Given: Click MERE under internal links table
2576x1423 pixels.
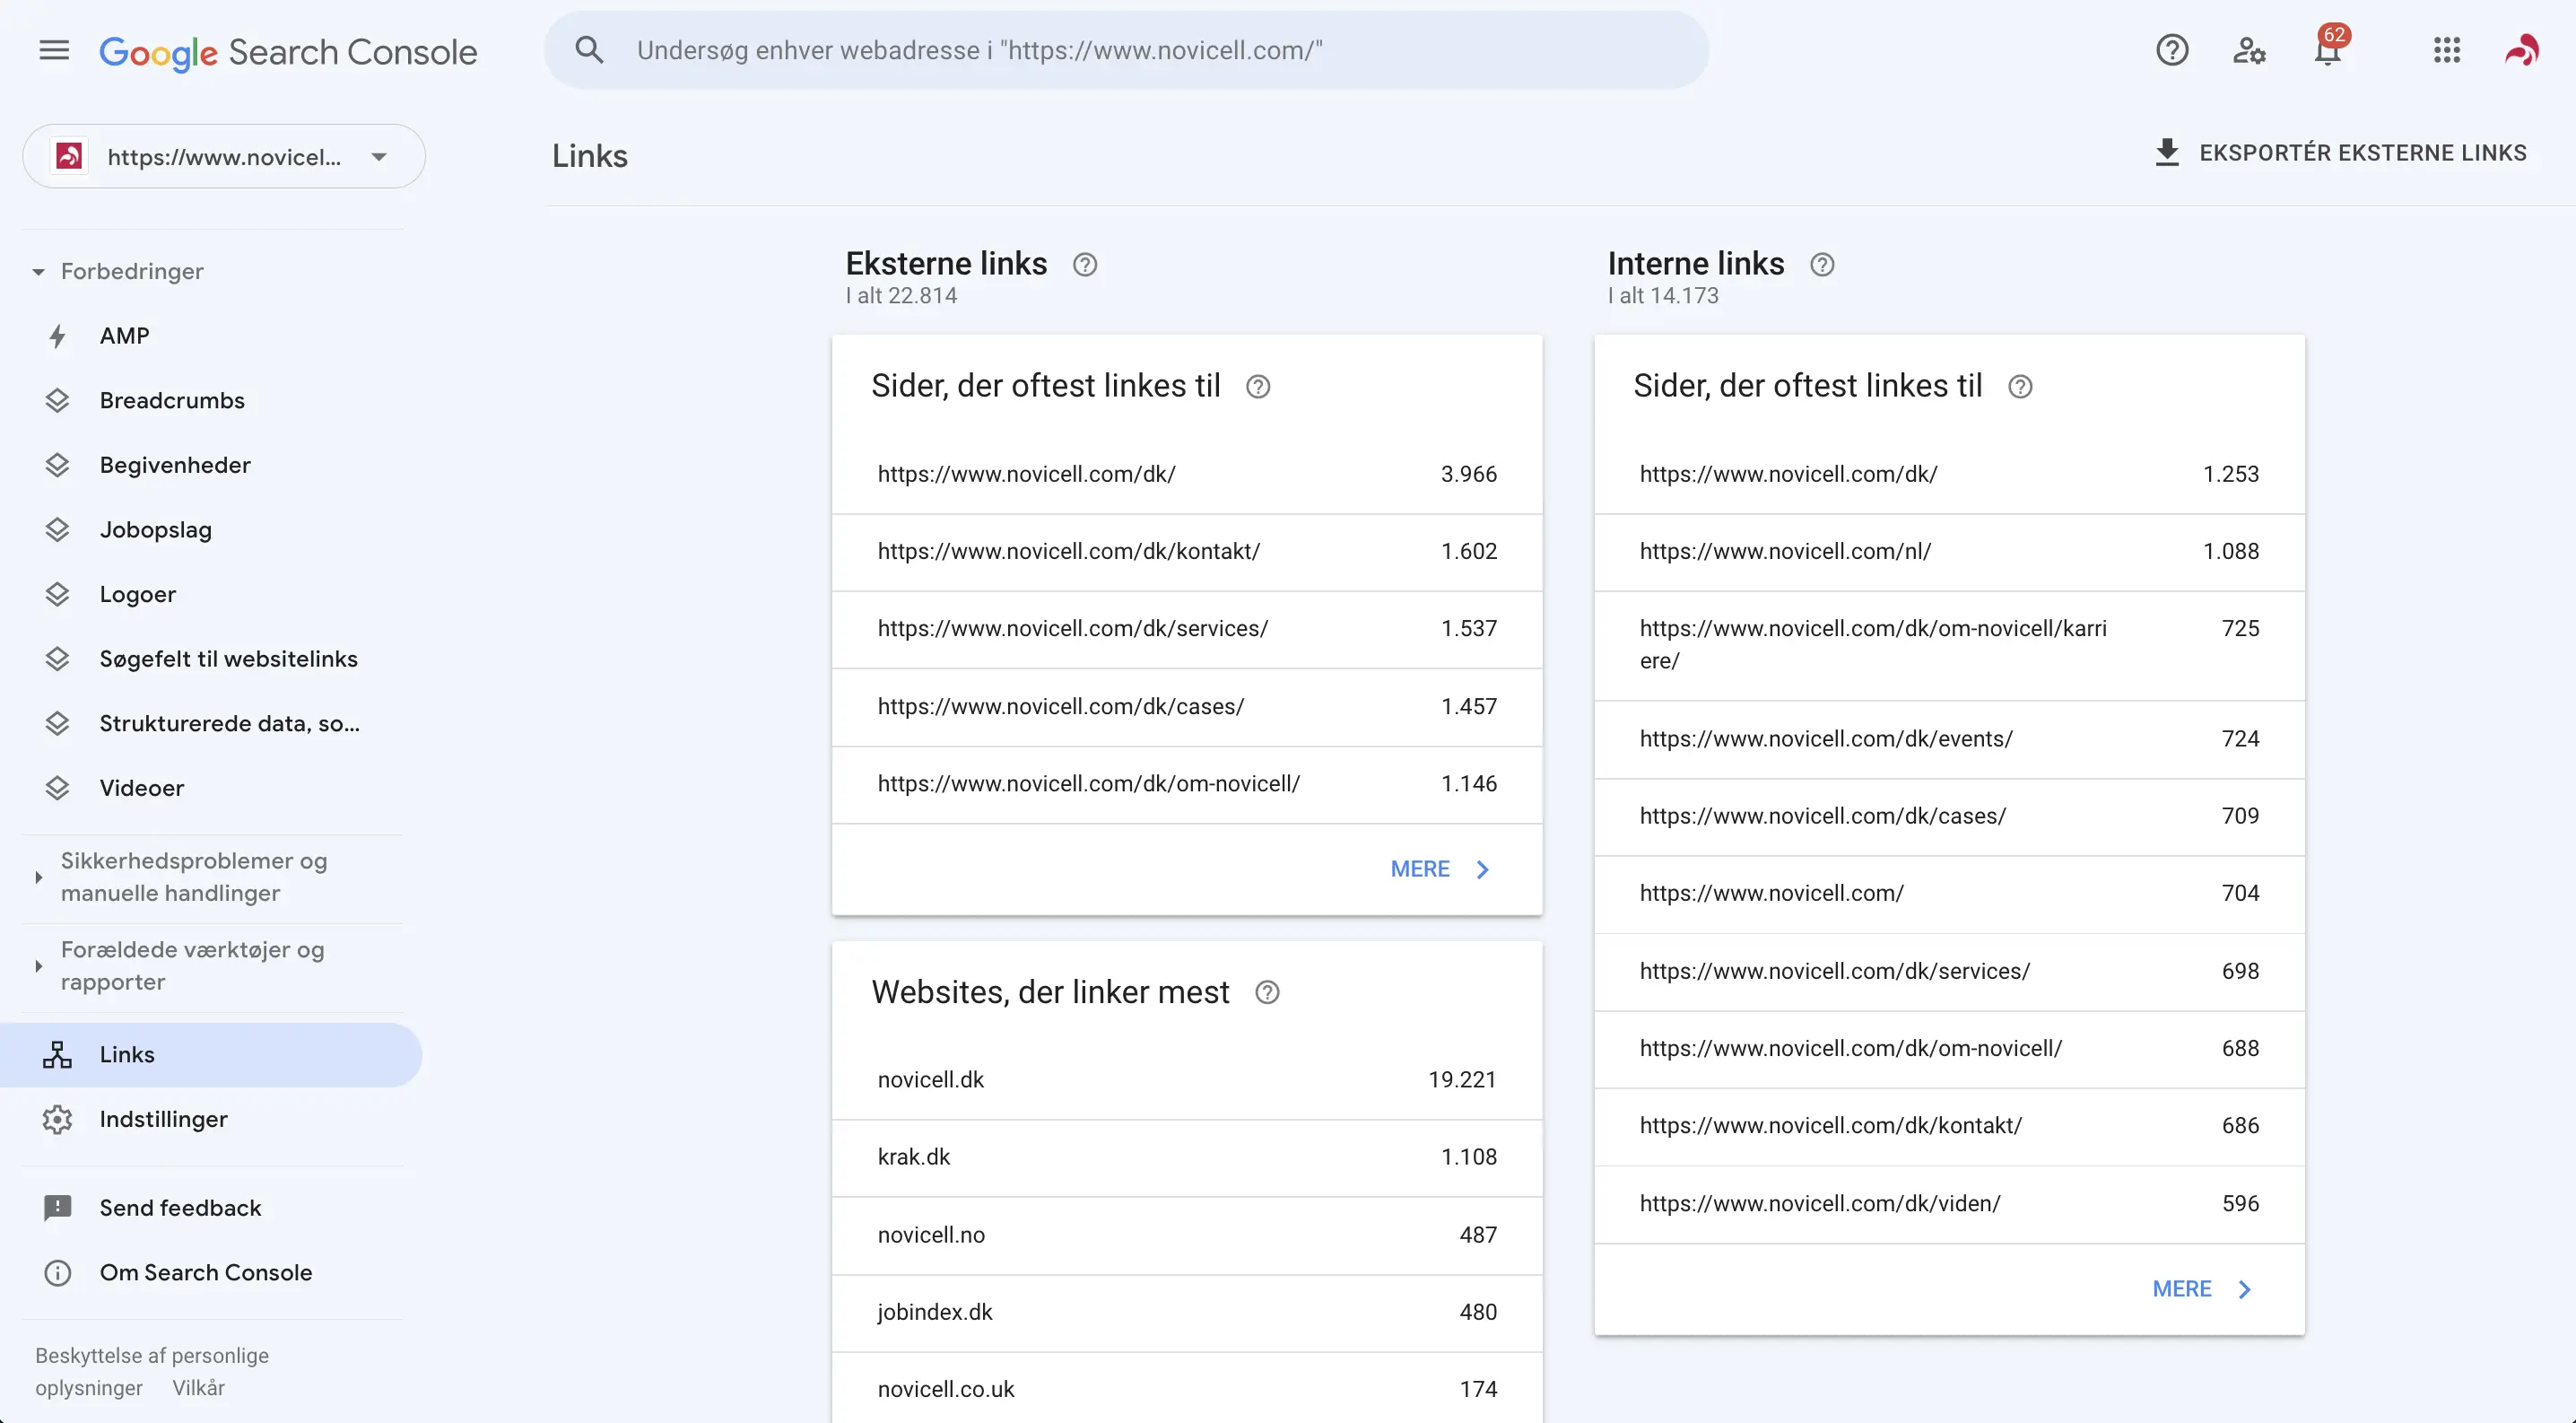Looking at the screenshot, I should [x=2202, y=1289].
